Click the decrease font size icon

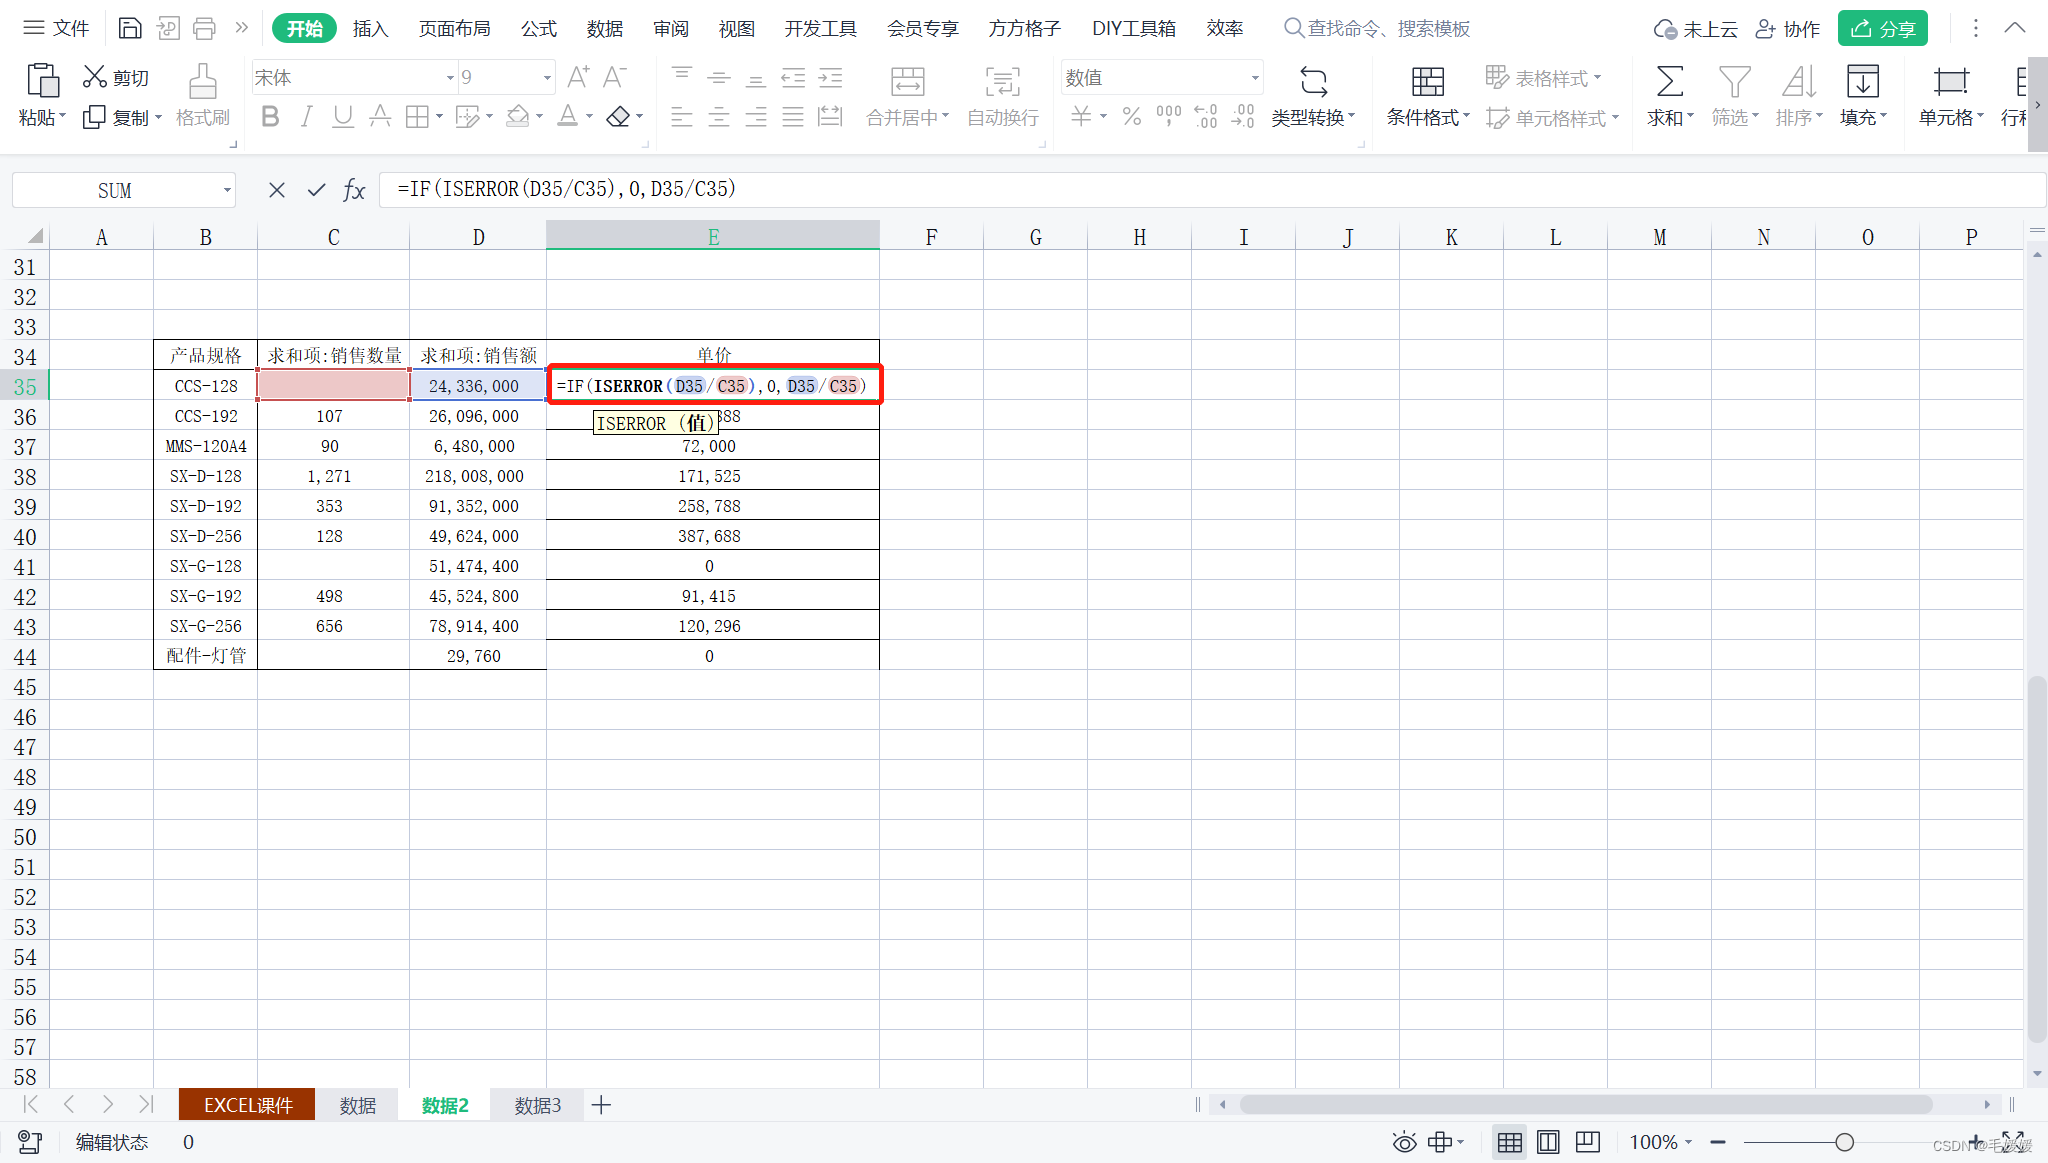tap(614, 77)
